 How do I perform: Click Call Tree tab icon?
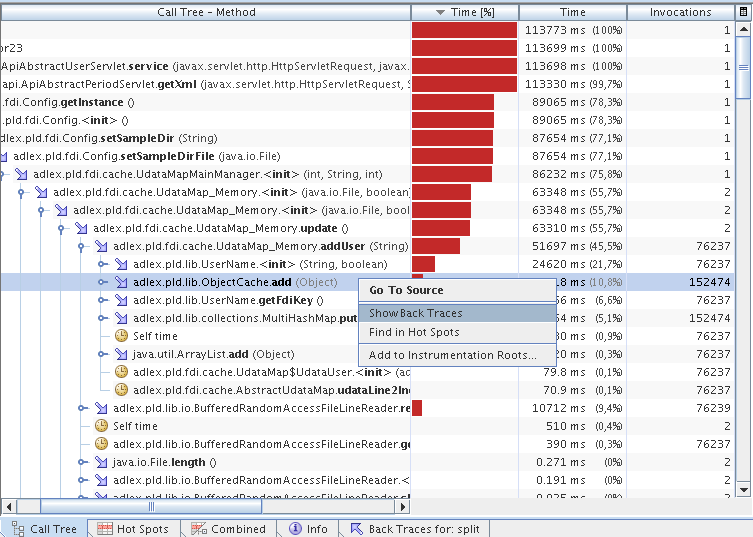click(x=18, y=529)
